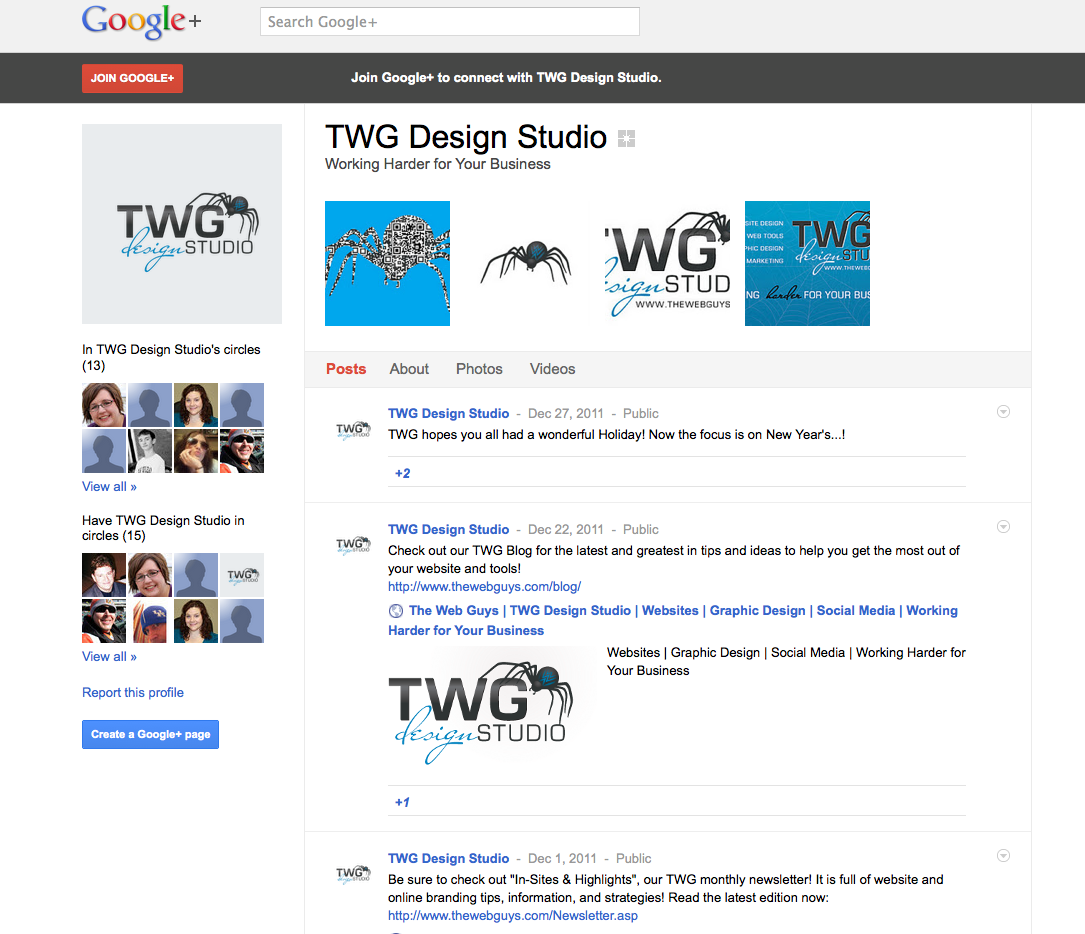Click the black-and-white boy avatar in TWG's circles
Screen dimensions: 1085x934
point(150,451)
